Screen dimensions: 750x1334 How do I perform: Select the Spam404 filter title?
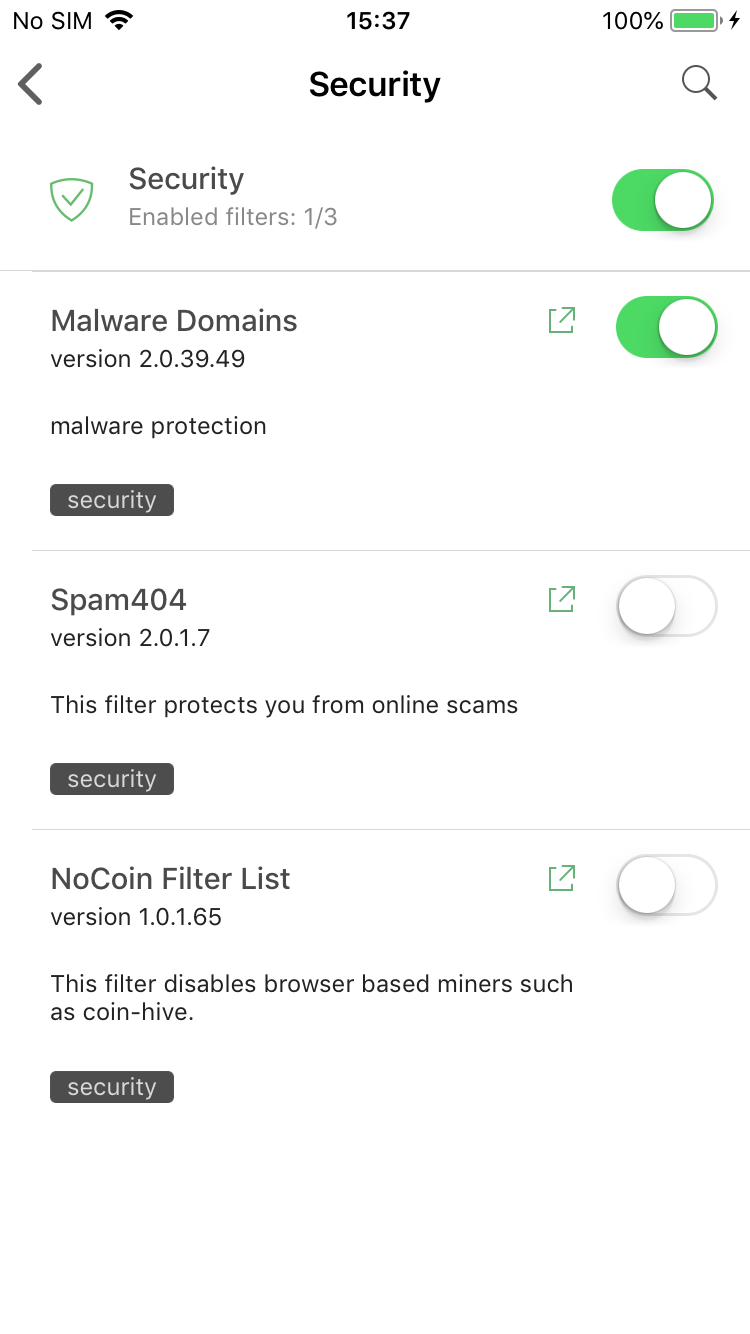(x=118, y=600)
